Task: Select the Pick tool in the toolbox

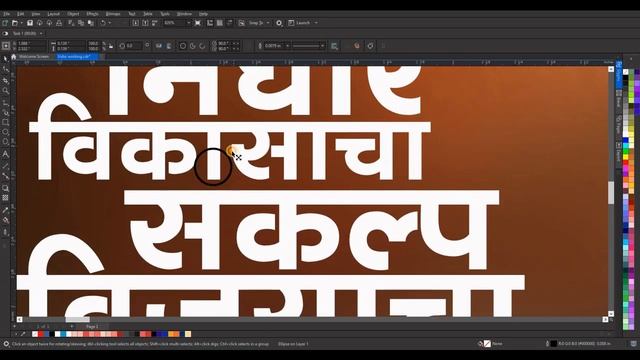Action: (x=5, y=60)
